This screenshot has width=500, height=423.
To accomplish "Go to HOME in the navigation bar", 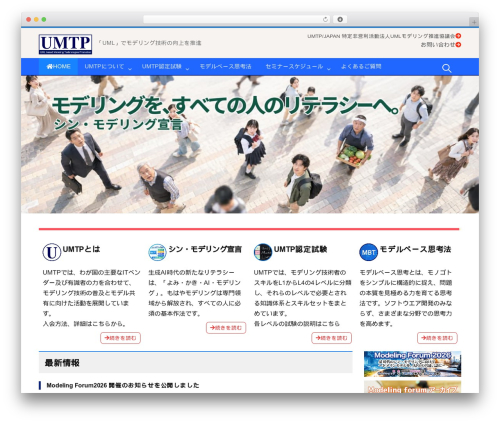I will (59, 67).
